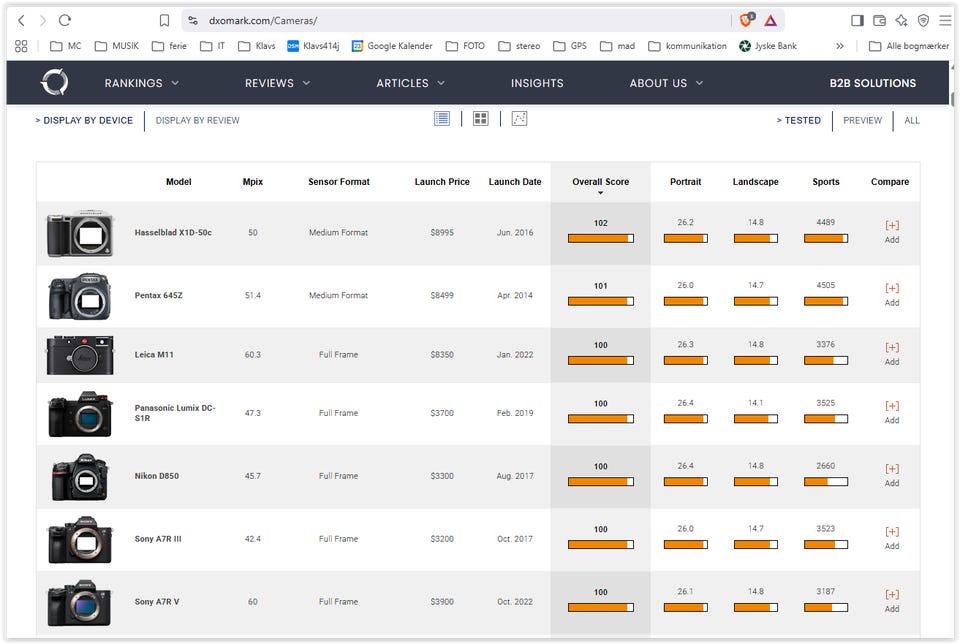960x644 pixels.
Task: Switch to list view icon
Action: coord(441,118)
